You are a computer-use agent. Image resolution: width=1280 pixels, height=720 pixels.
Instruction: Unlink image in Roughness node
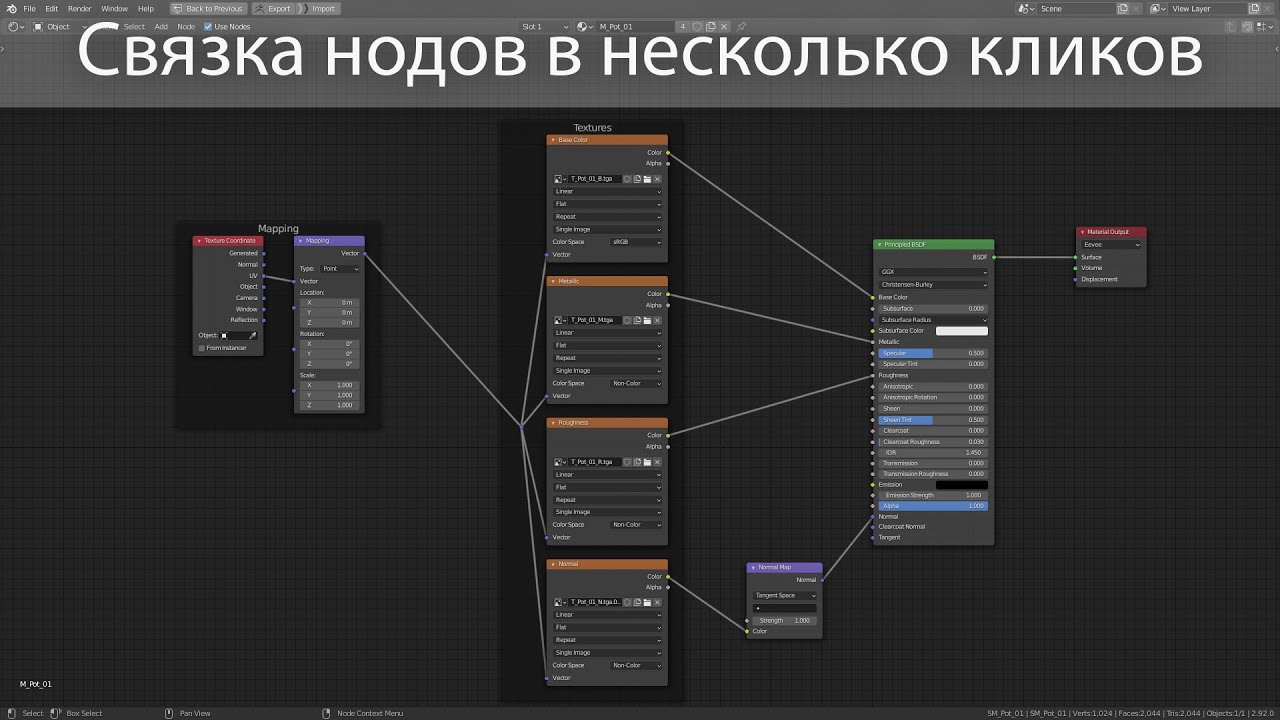657,462
